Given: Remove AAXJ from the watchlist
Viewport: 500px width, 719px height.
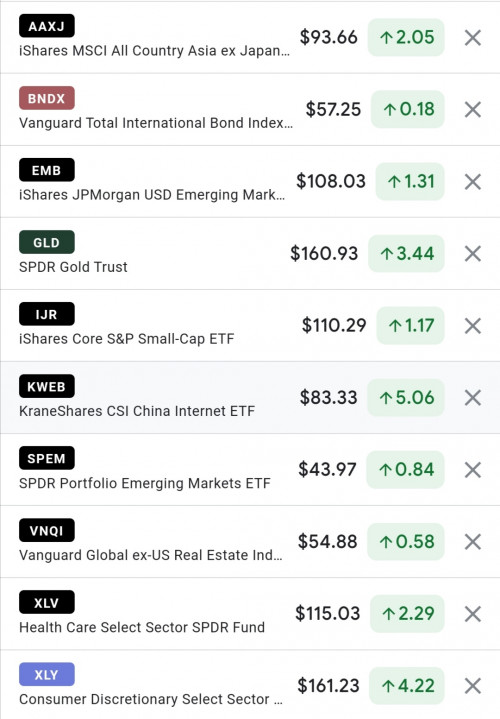Looking at the screenshot, I should (x=472, y=38).
